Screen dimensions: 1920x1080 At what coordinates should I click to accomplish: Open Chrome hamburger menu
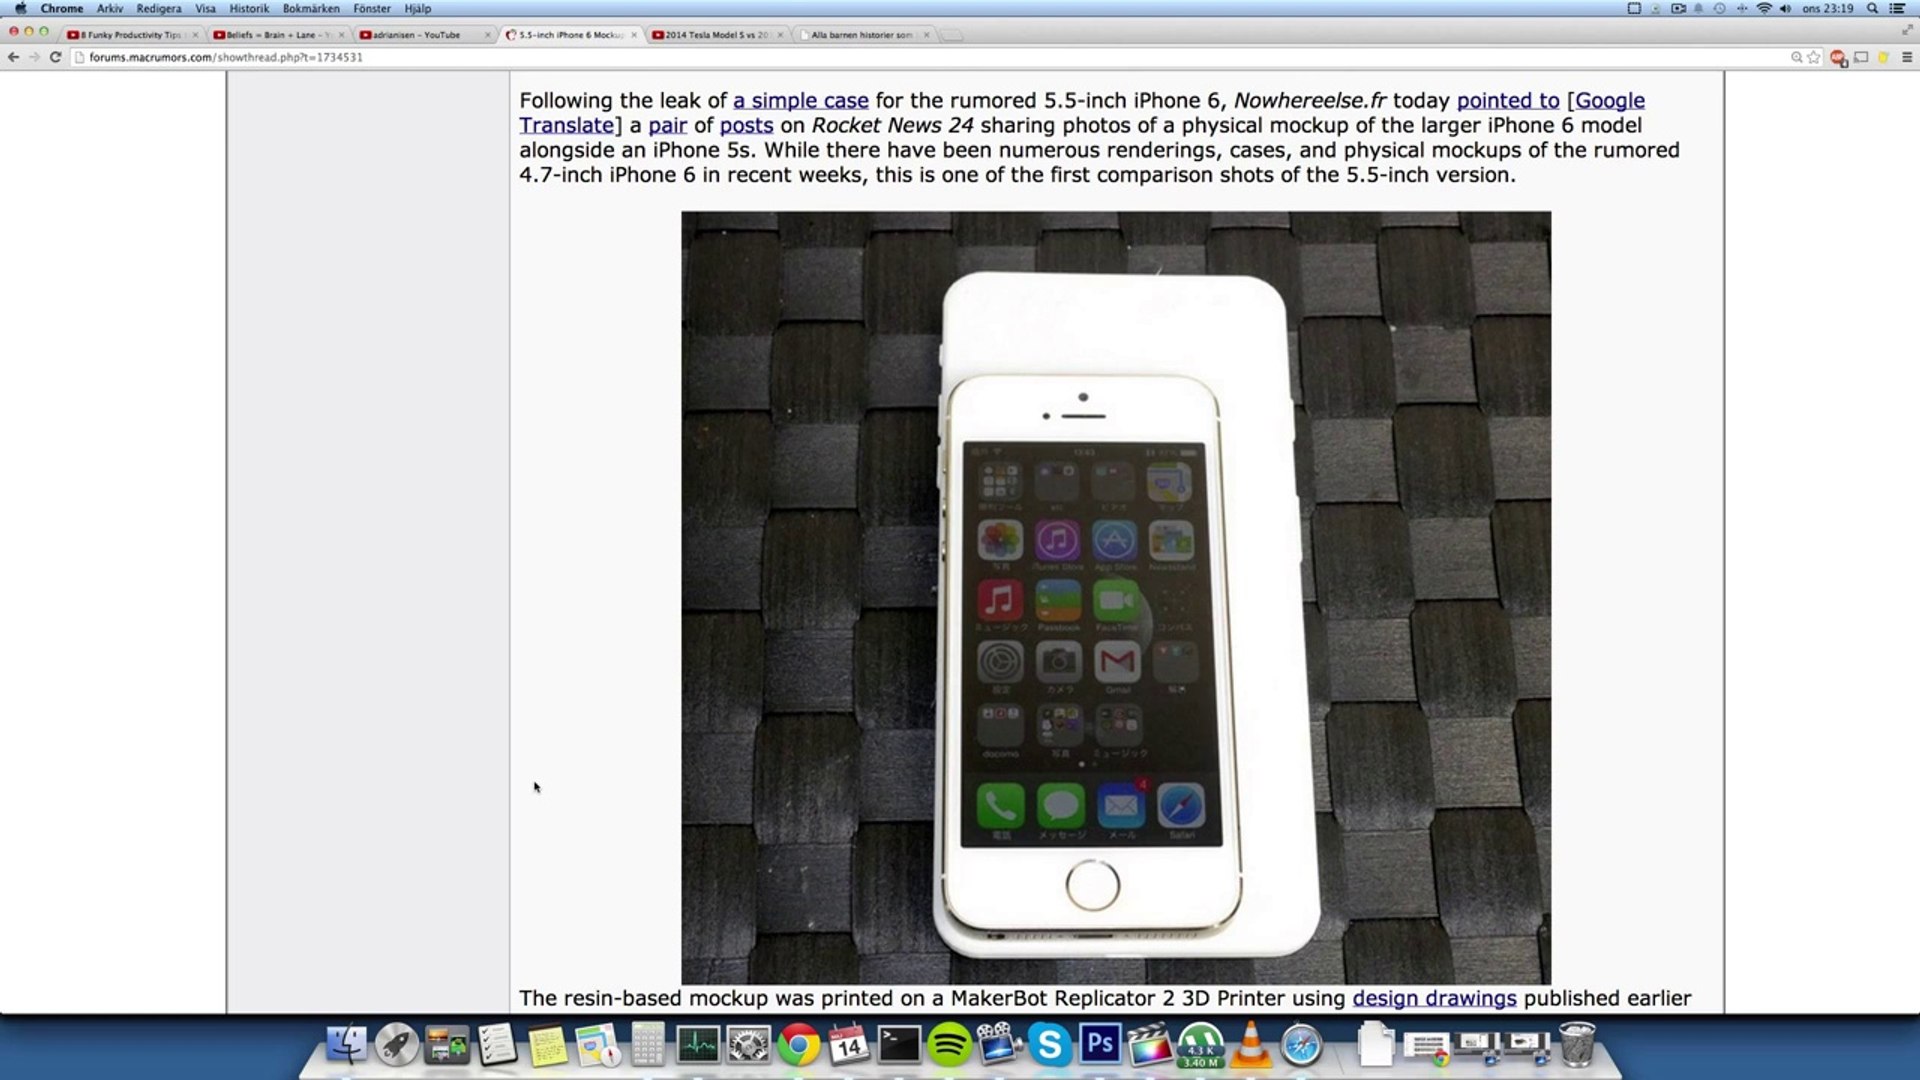coord(1907,57)
